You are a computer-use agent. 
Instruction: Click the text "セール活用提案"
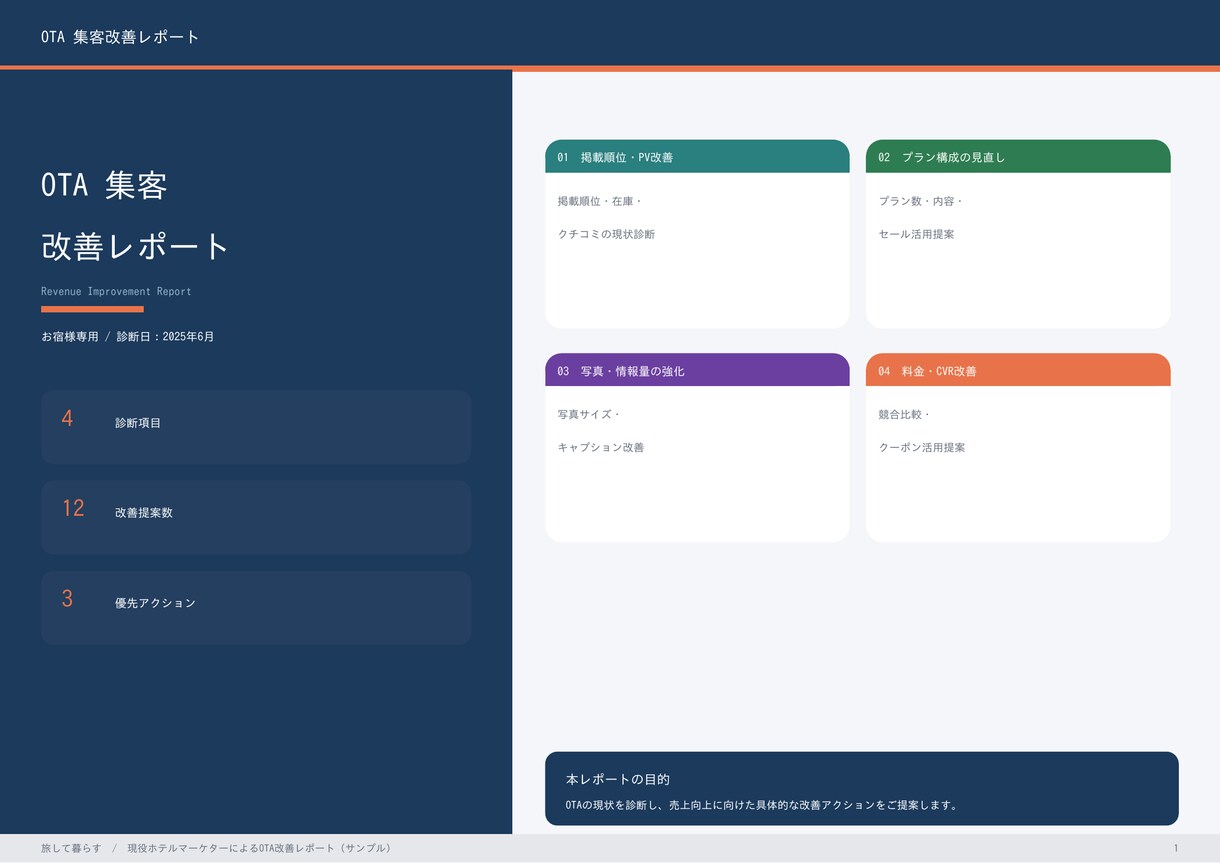(x=916, y=234)
